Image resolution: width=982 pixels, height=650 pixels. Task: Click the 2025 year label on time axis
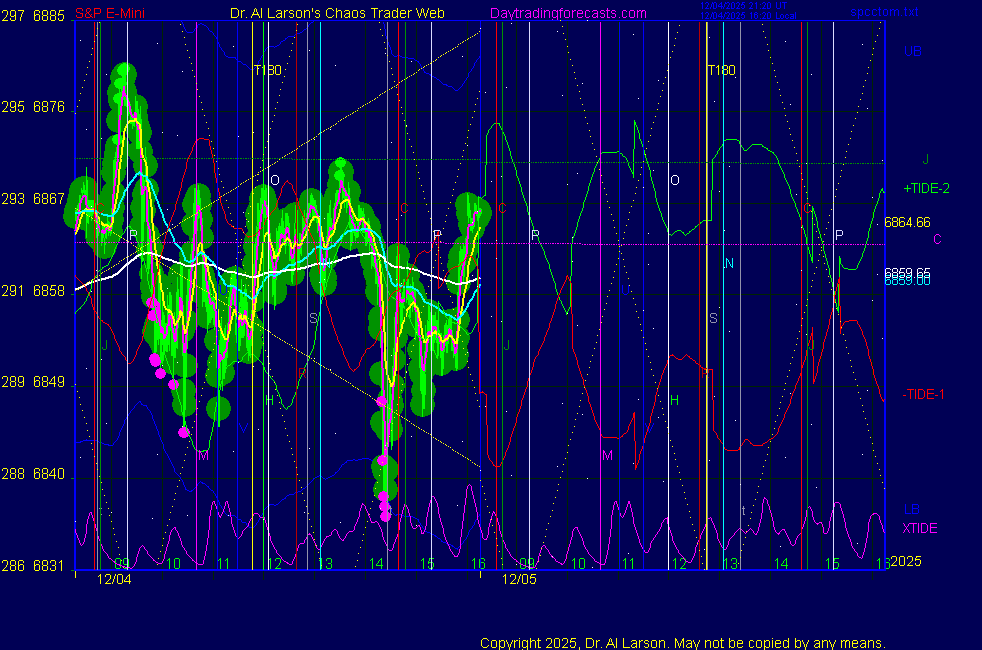(x=904, y=563)
